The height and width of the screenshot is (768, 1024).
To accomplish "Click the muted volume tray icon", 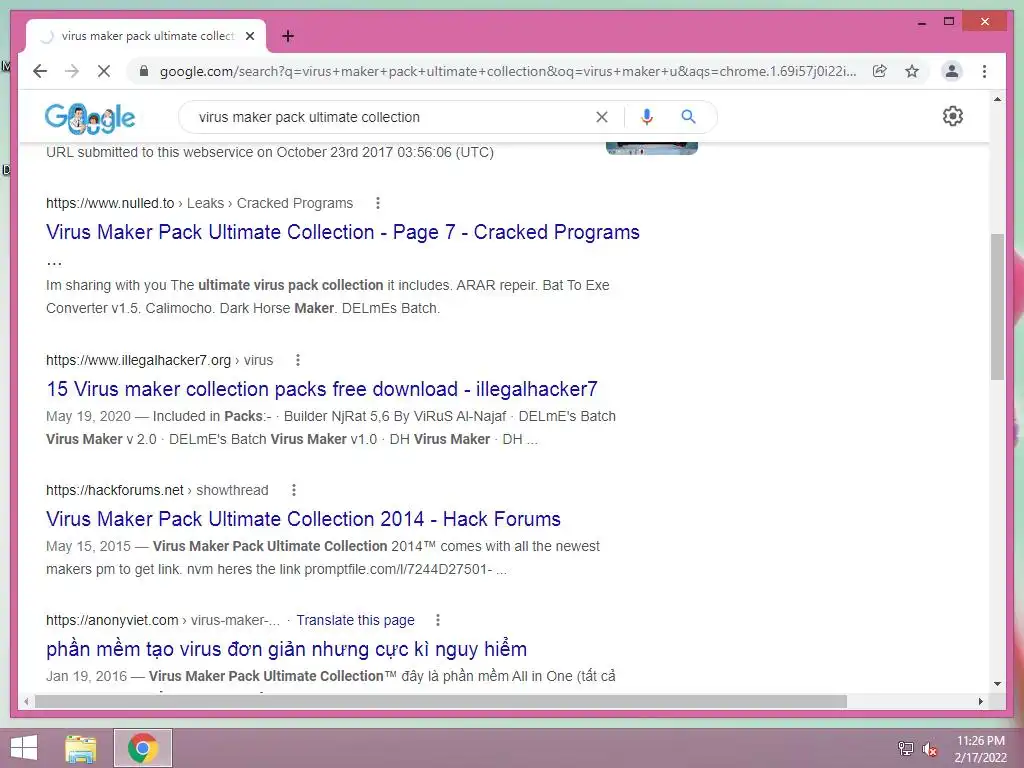I will click(x=930, y=748).
